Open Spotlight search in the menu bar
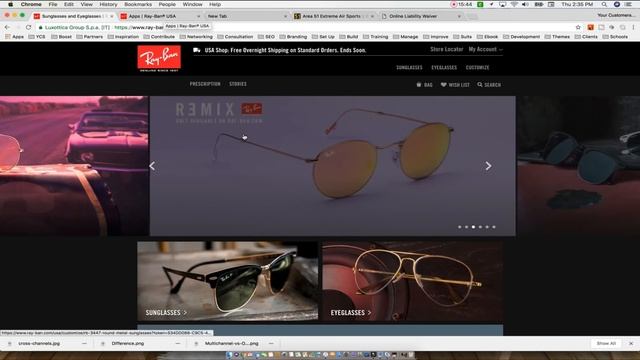Screen dimensions: 640x360 click(604, 4)
